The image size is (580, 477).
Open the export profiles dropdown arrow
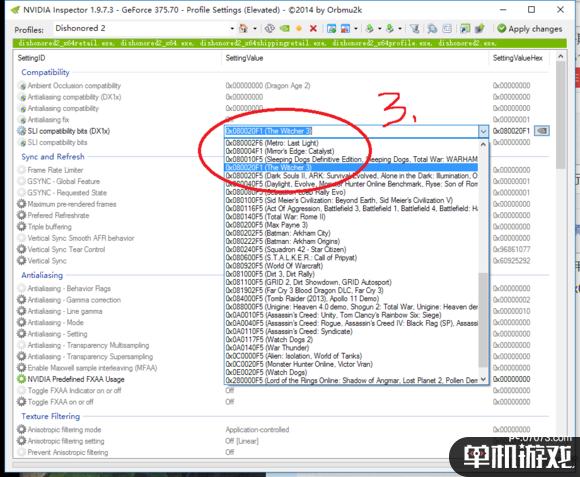coord(380,28)
